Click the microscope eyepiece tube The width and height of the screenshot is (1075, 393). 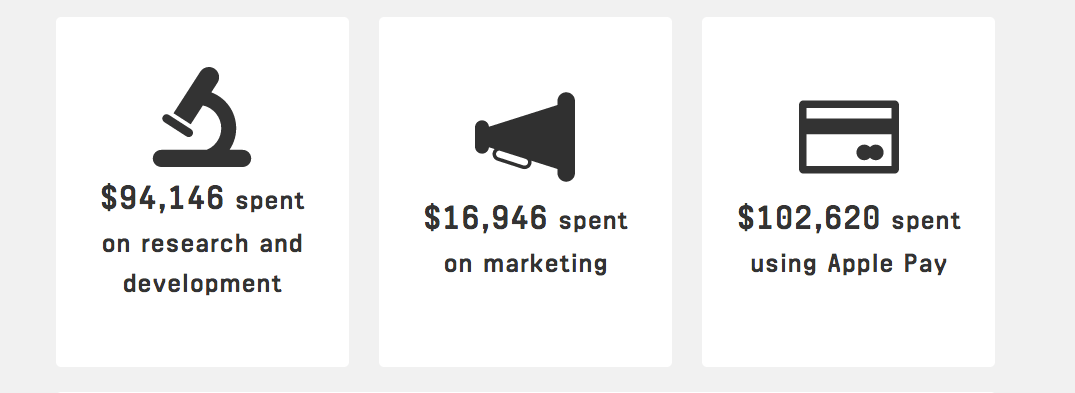[194, 96]
